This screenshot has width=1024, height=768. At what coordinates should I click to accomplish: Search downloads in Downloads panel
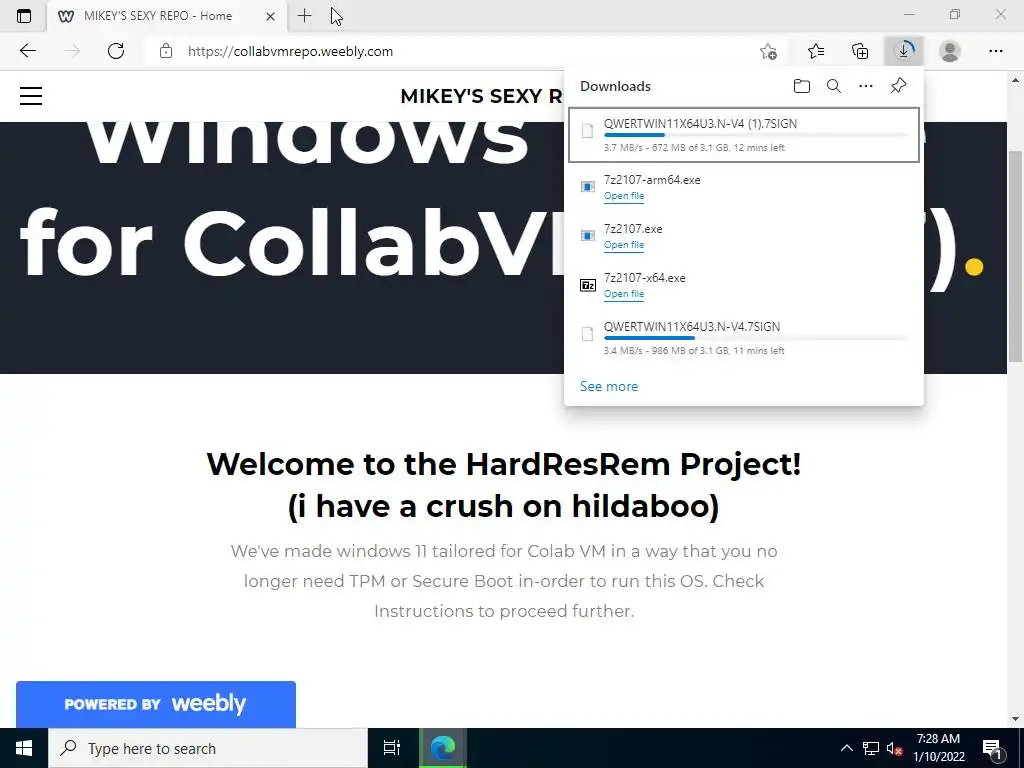(834, 86)
